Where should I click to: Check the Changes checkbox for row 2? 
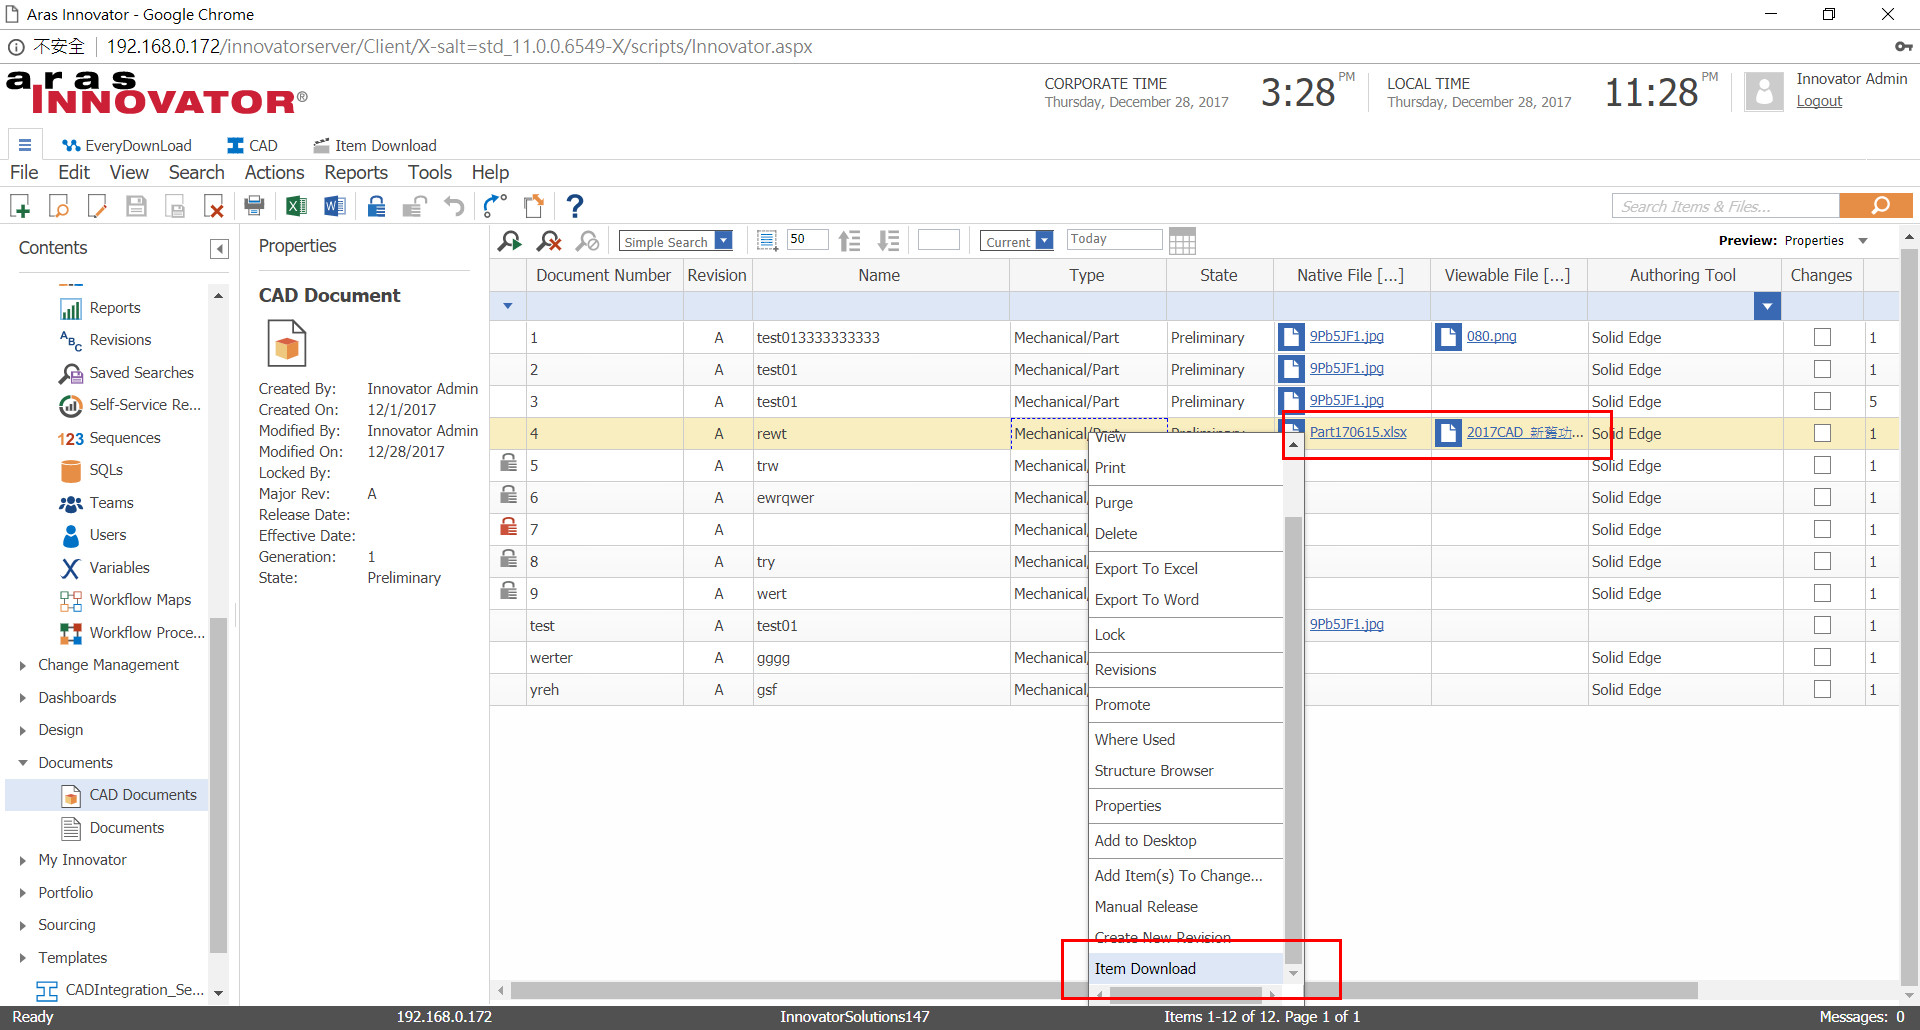1823,369
